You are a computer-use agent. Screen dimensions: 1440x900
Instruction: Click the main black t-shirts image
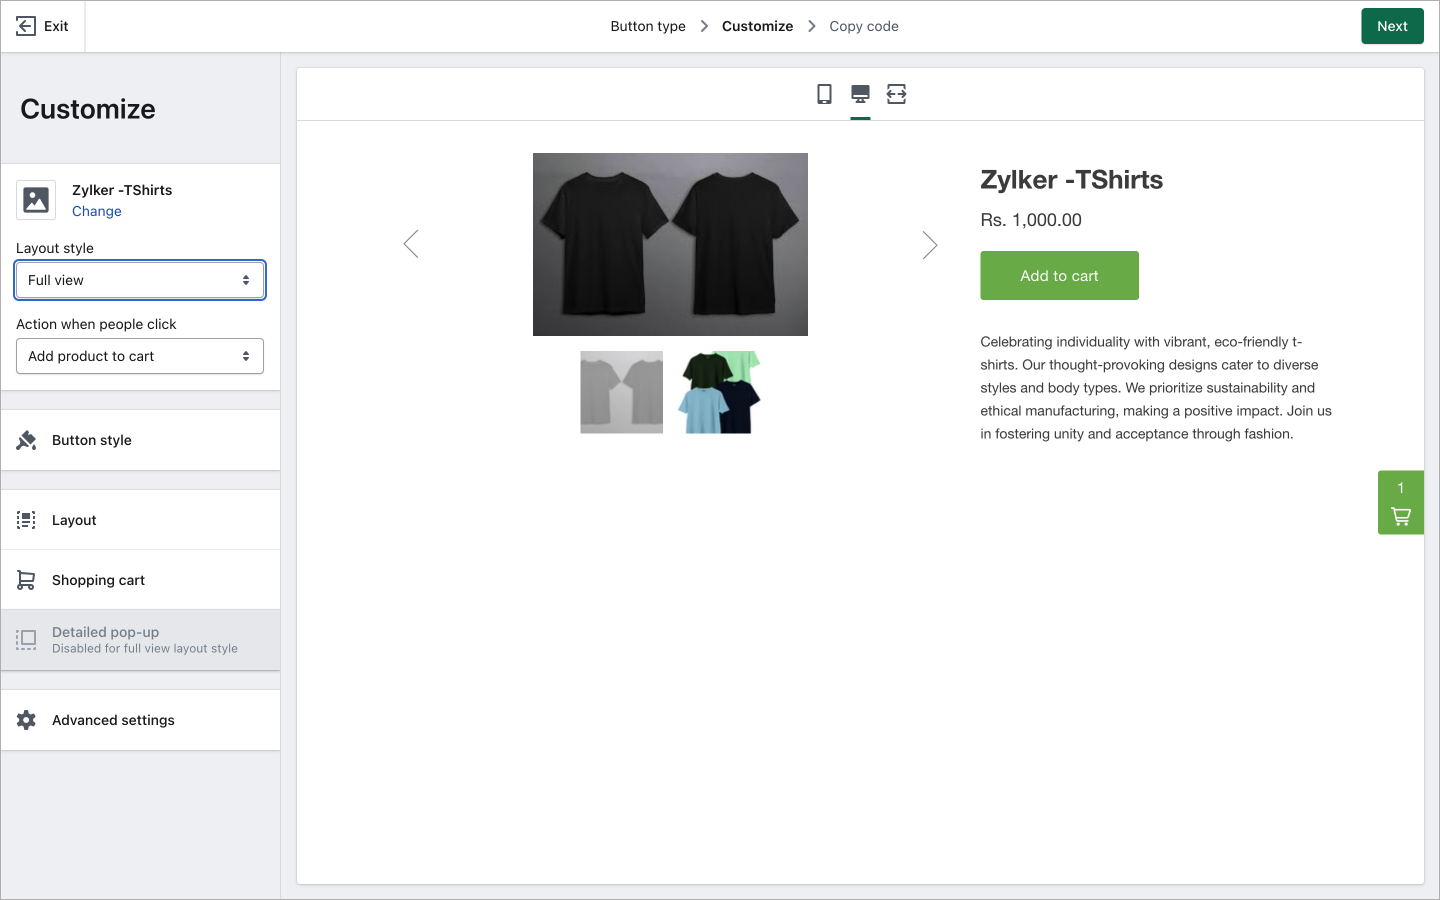click(x=670, y=244)
